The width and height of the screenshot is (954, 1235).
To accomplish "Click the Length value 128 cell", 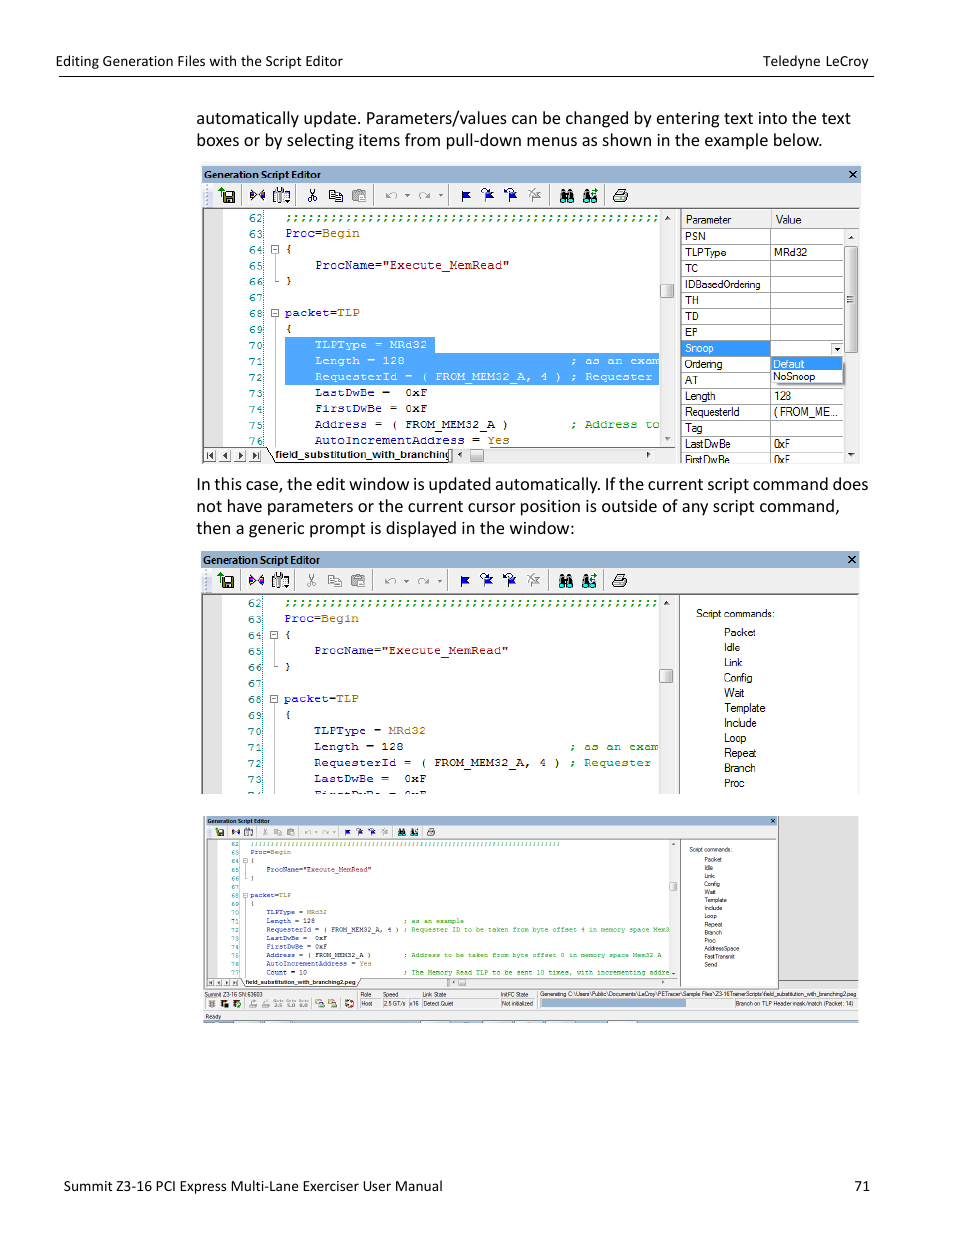I will [x=807, y=397].
